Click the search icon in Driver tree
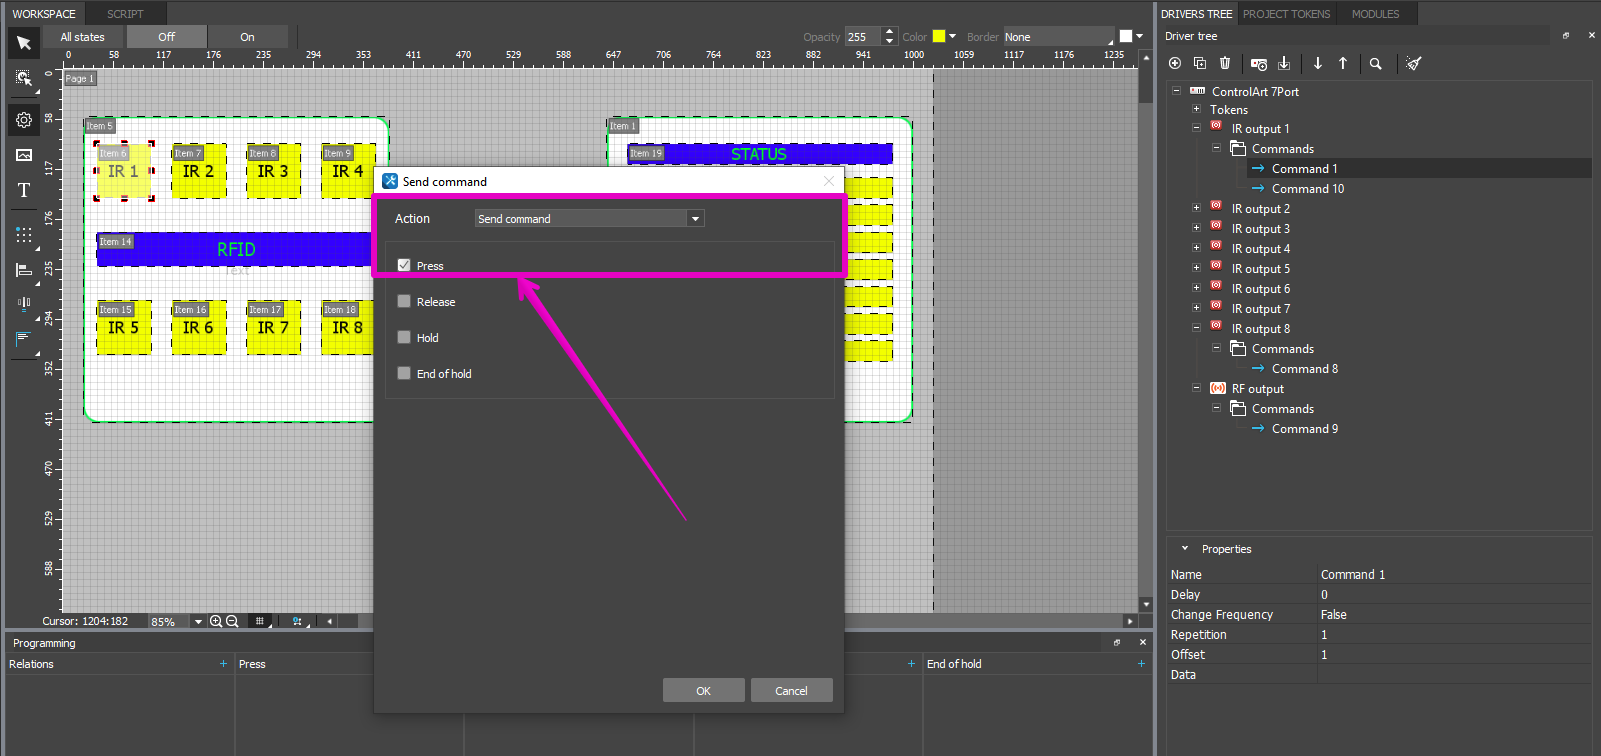 pos(1376,63)
